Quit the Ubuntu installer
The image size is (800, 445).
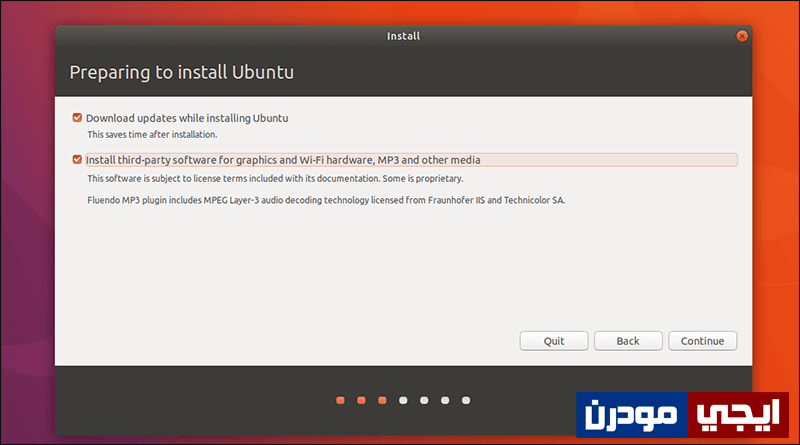[x=554, y=341]
